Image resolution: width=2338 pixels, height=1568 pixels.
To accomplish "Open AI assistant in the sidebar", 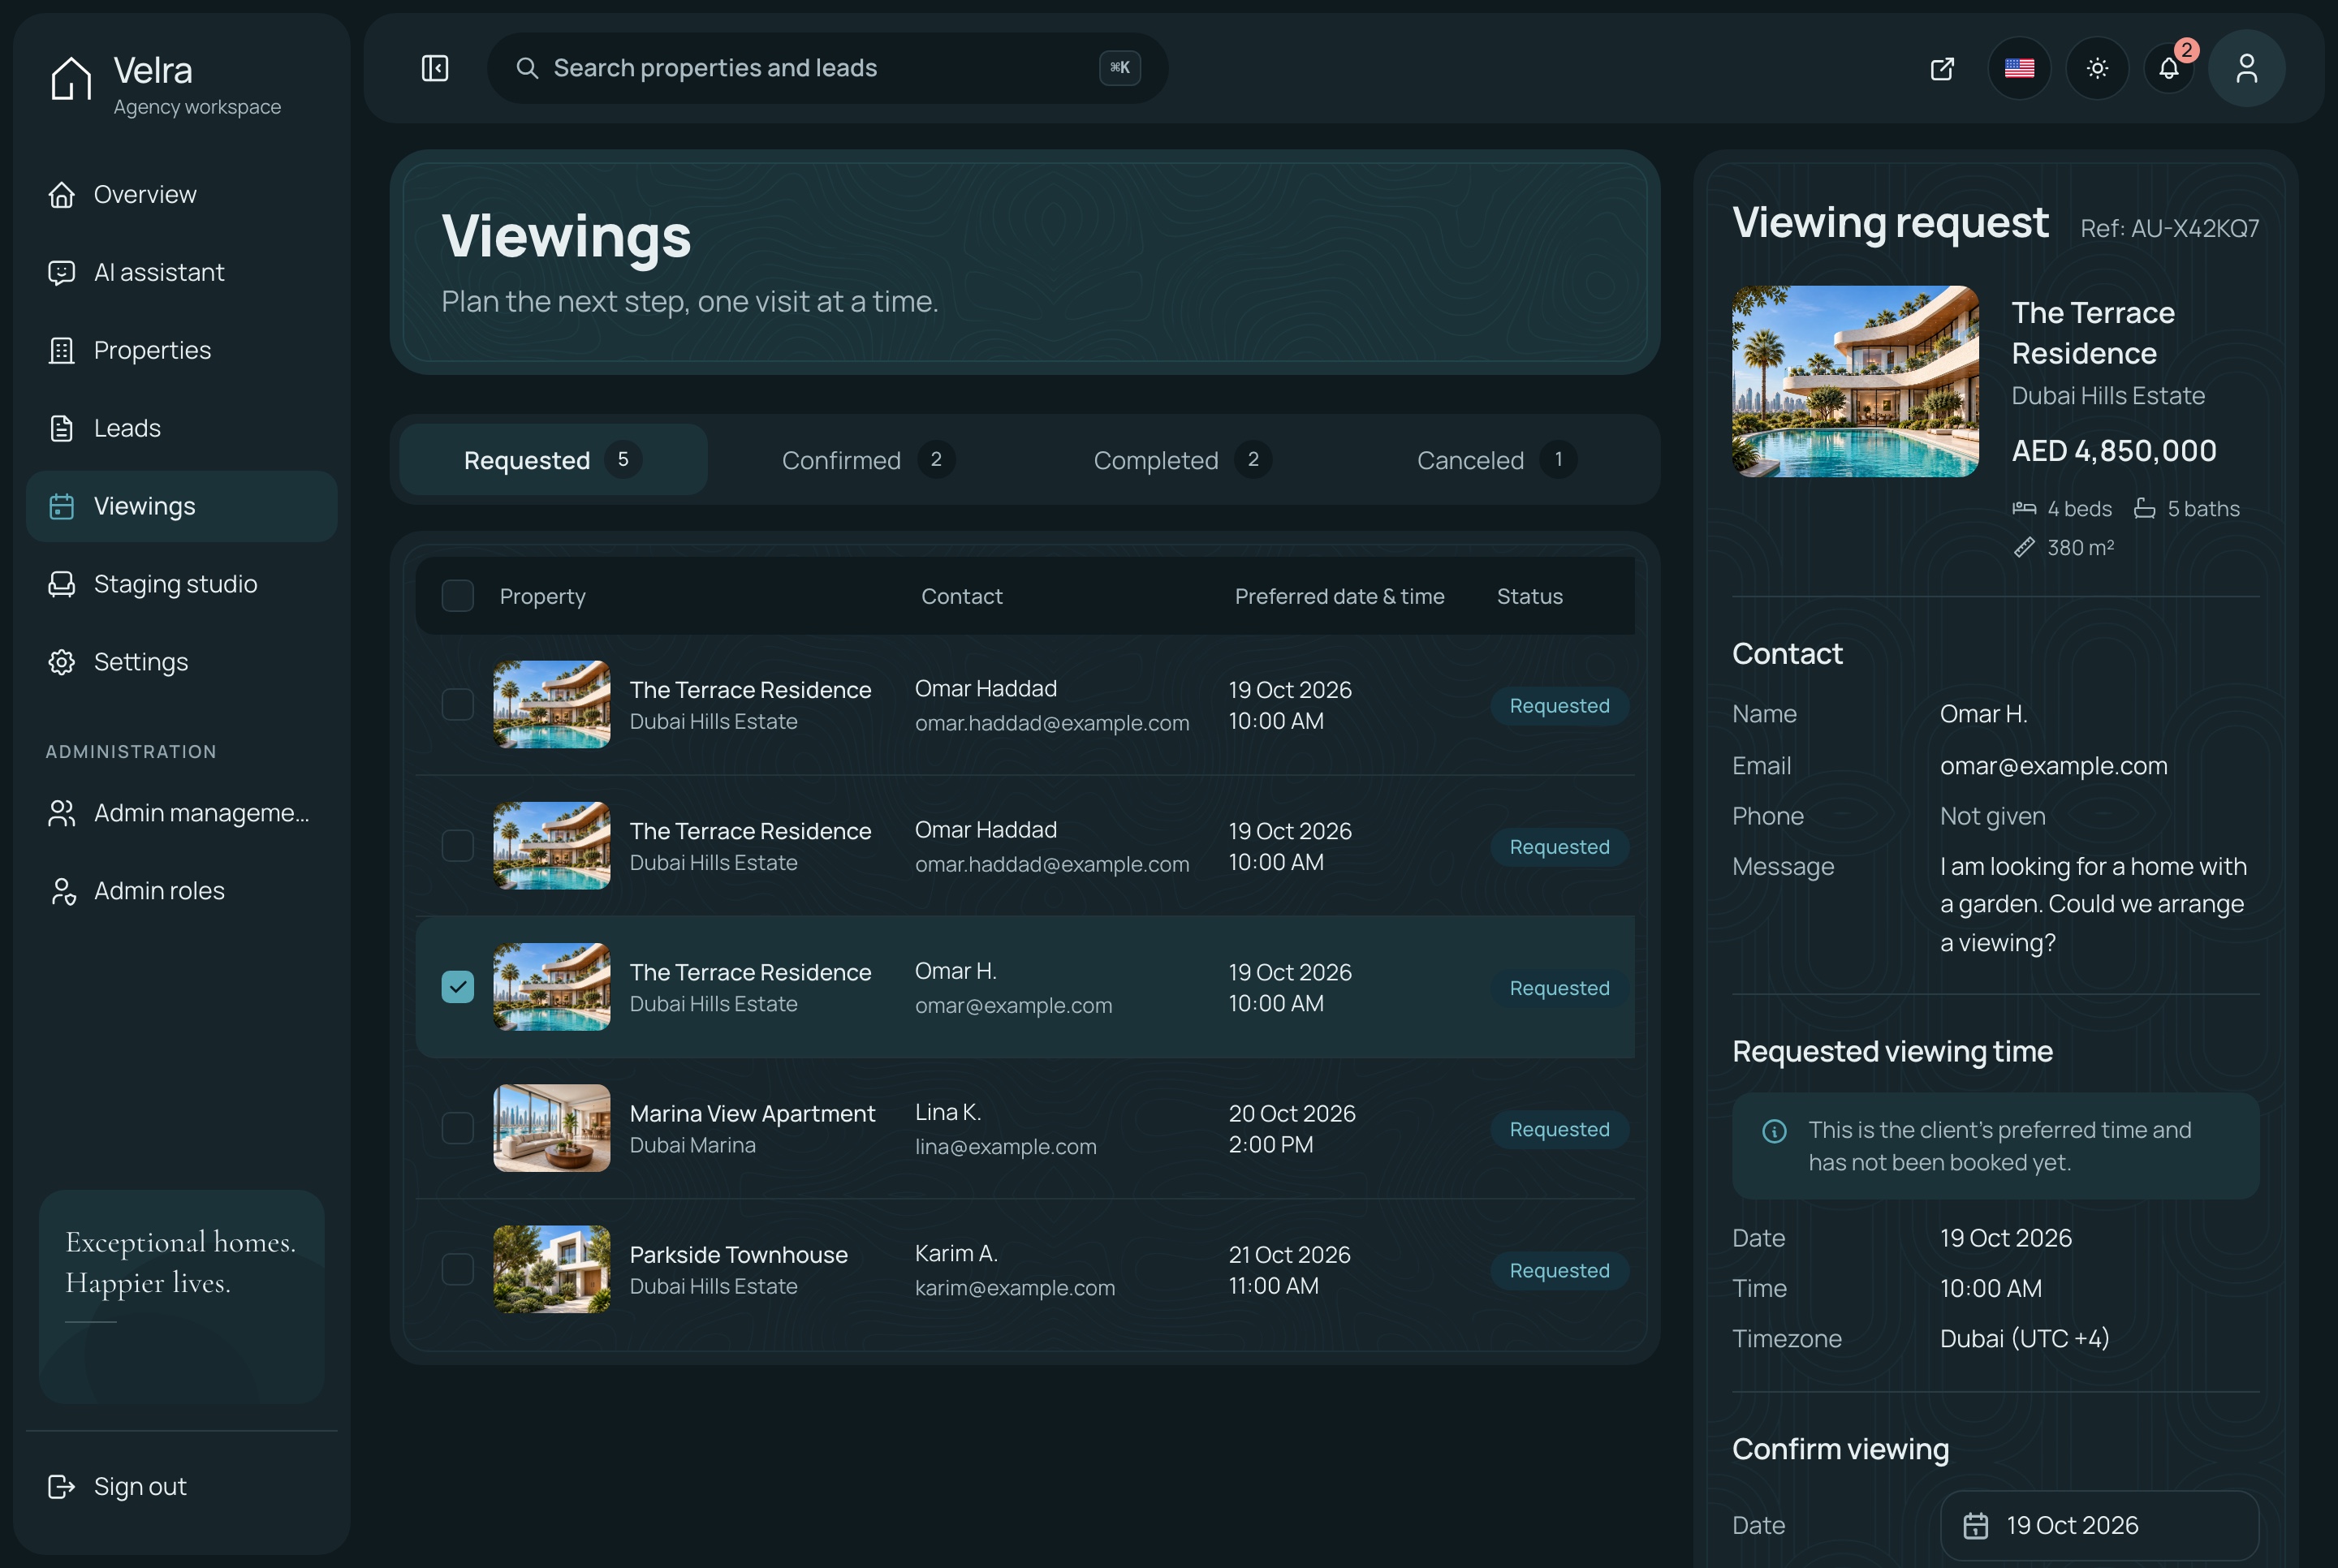I will [x=181, y=272].
